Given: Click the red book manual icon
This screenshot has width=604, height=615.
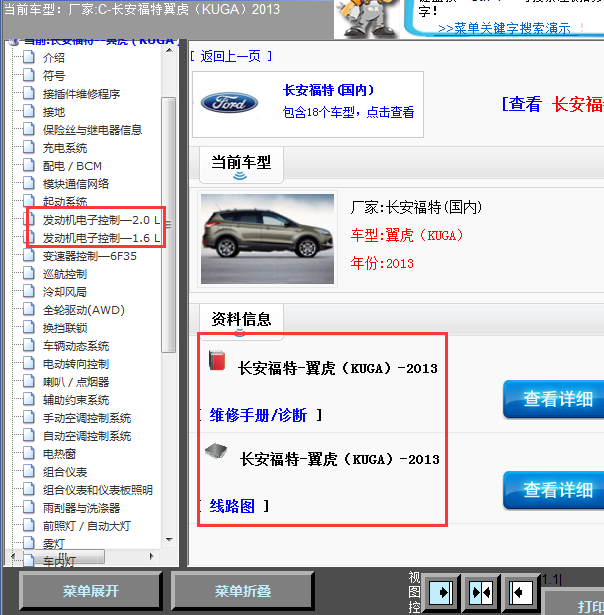Looking at the screenshot, I should 217,360.
